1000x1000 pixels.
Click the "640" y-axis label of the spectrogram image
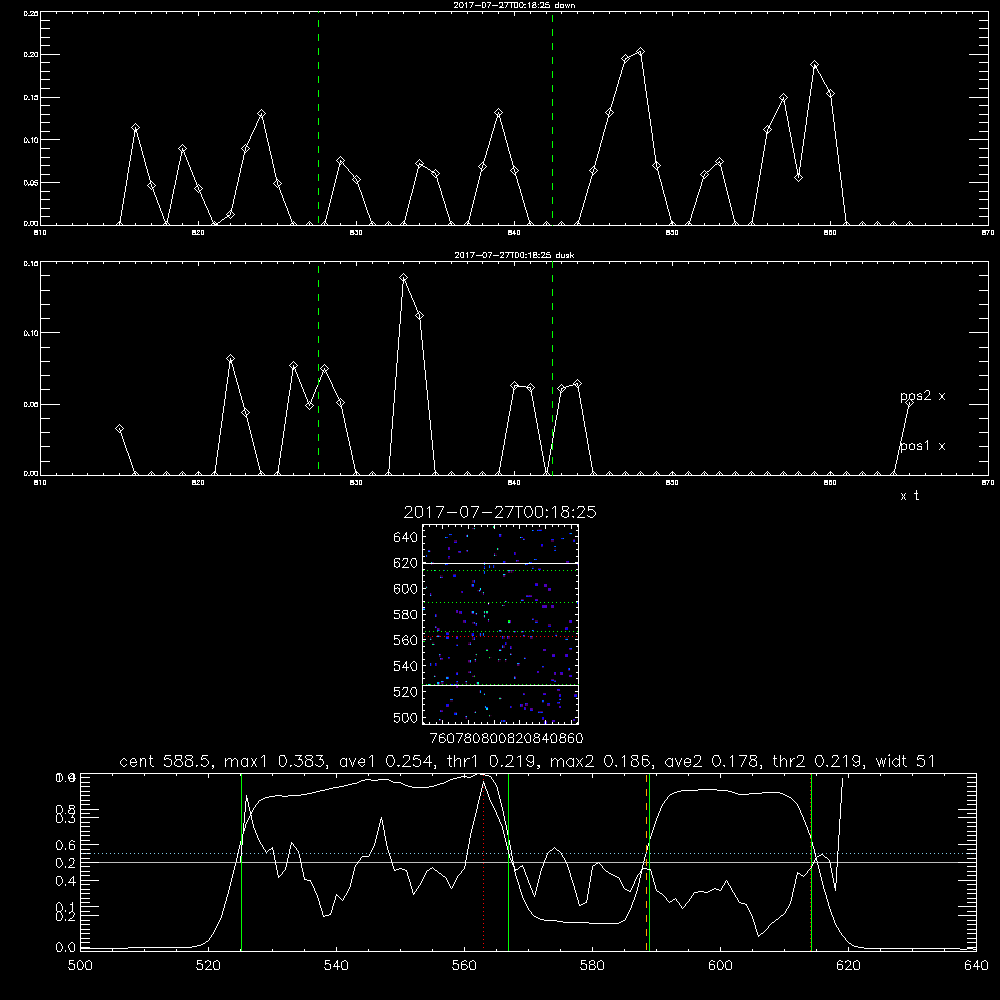pos(406,538)
